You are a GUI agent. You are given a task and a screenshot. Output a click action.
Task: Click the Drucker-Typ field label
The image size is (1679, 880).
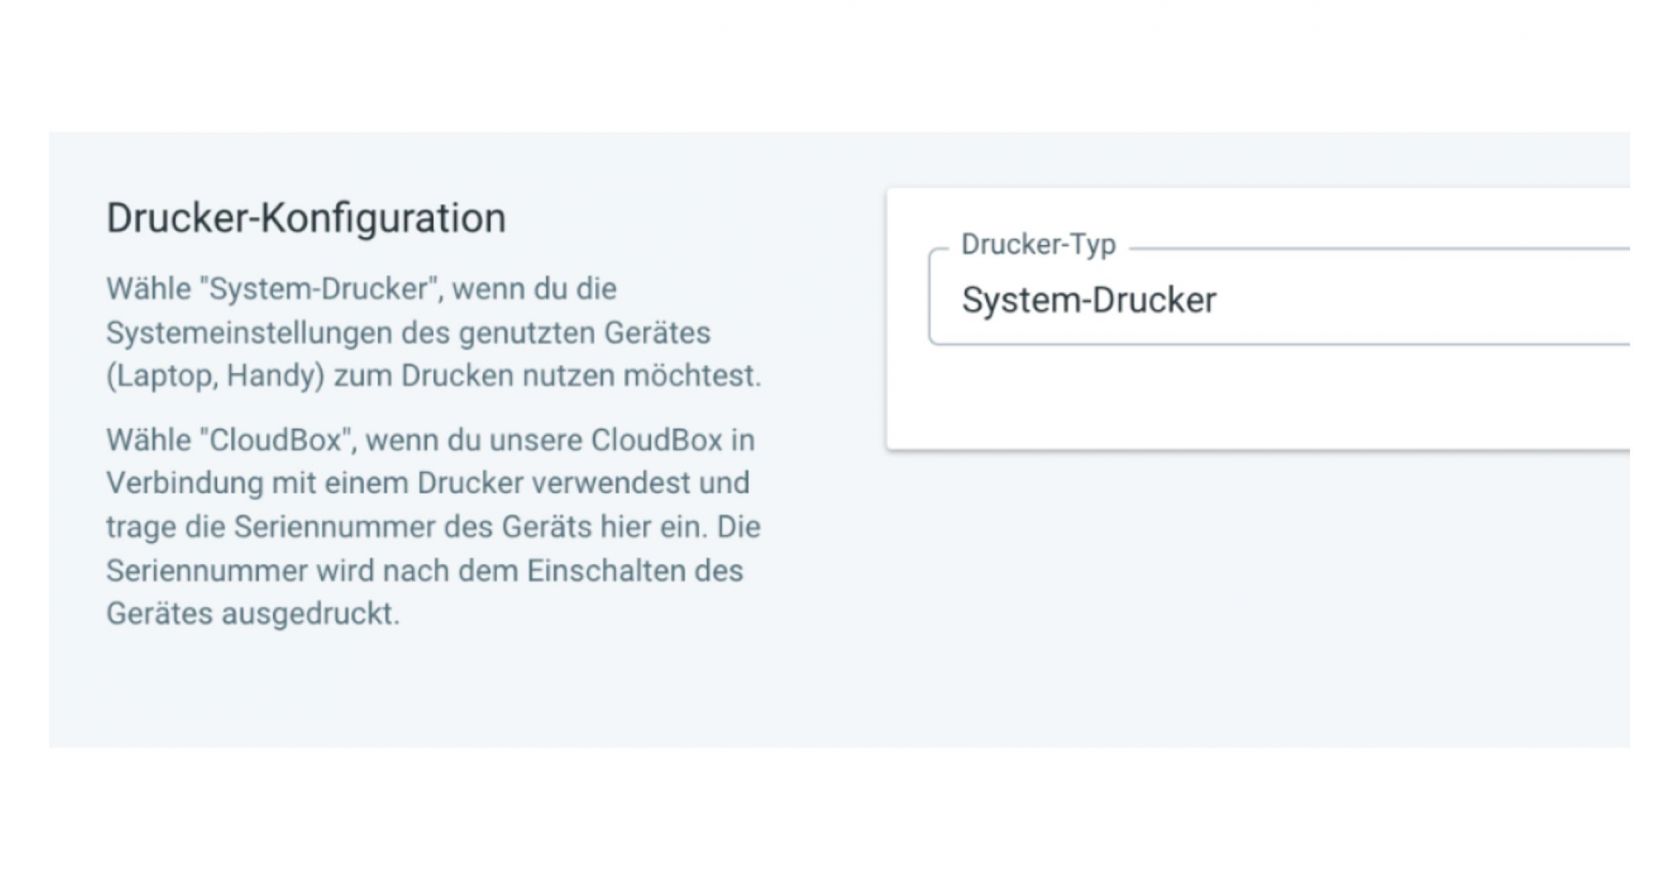[x=1038, y=244]
